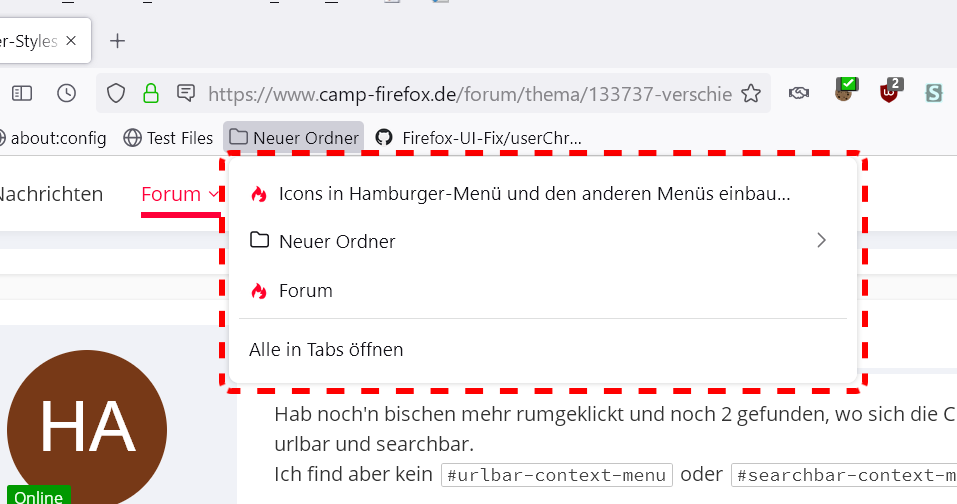
Task: Choose 'Alle in Tabs öffnen' menu item
Action: (x=326, y=350)
